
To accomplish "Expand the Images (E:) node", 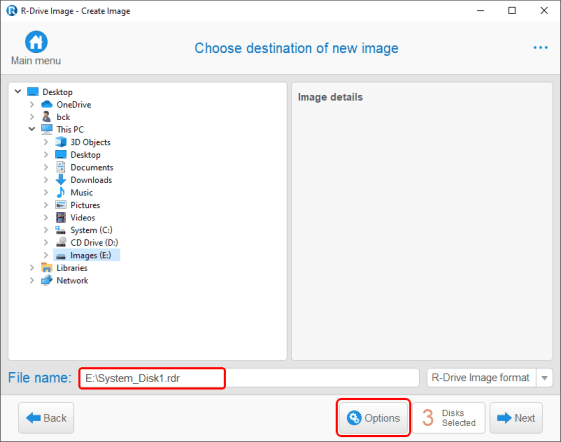I will click(46, 255).
